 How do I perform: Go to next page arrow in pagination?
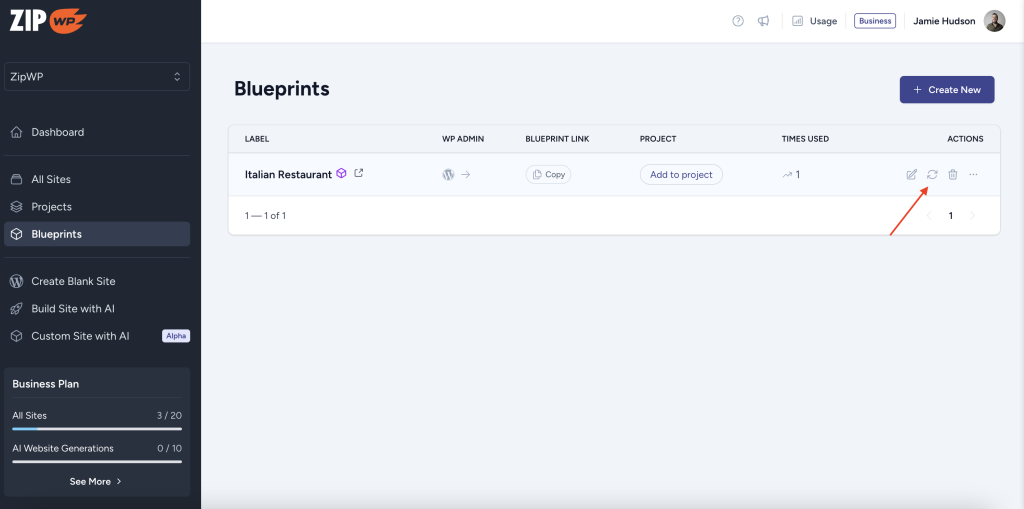(x=972, y=216)
